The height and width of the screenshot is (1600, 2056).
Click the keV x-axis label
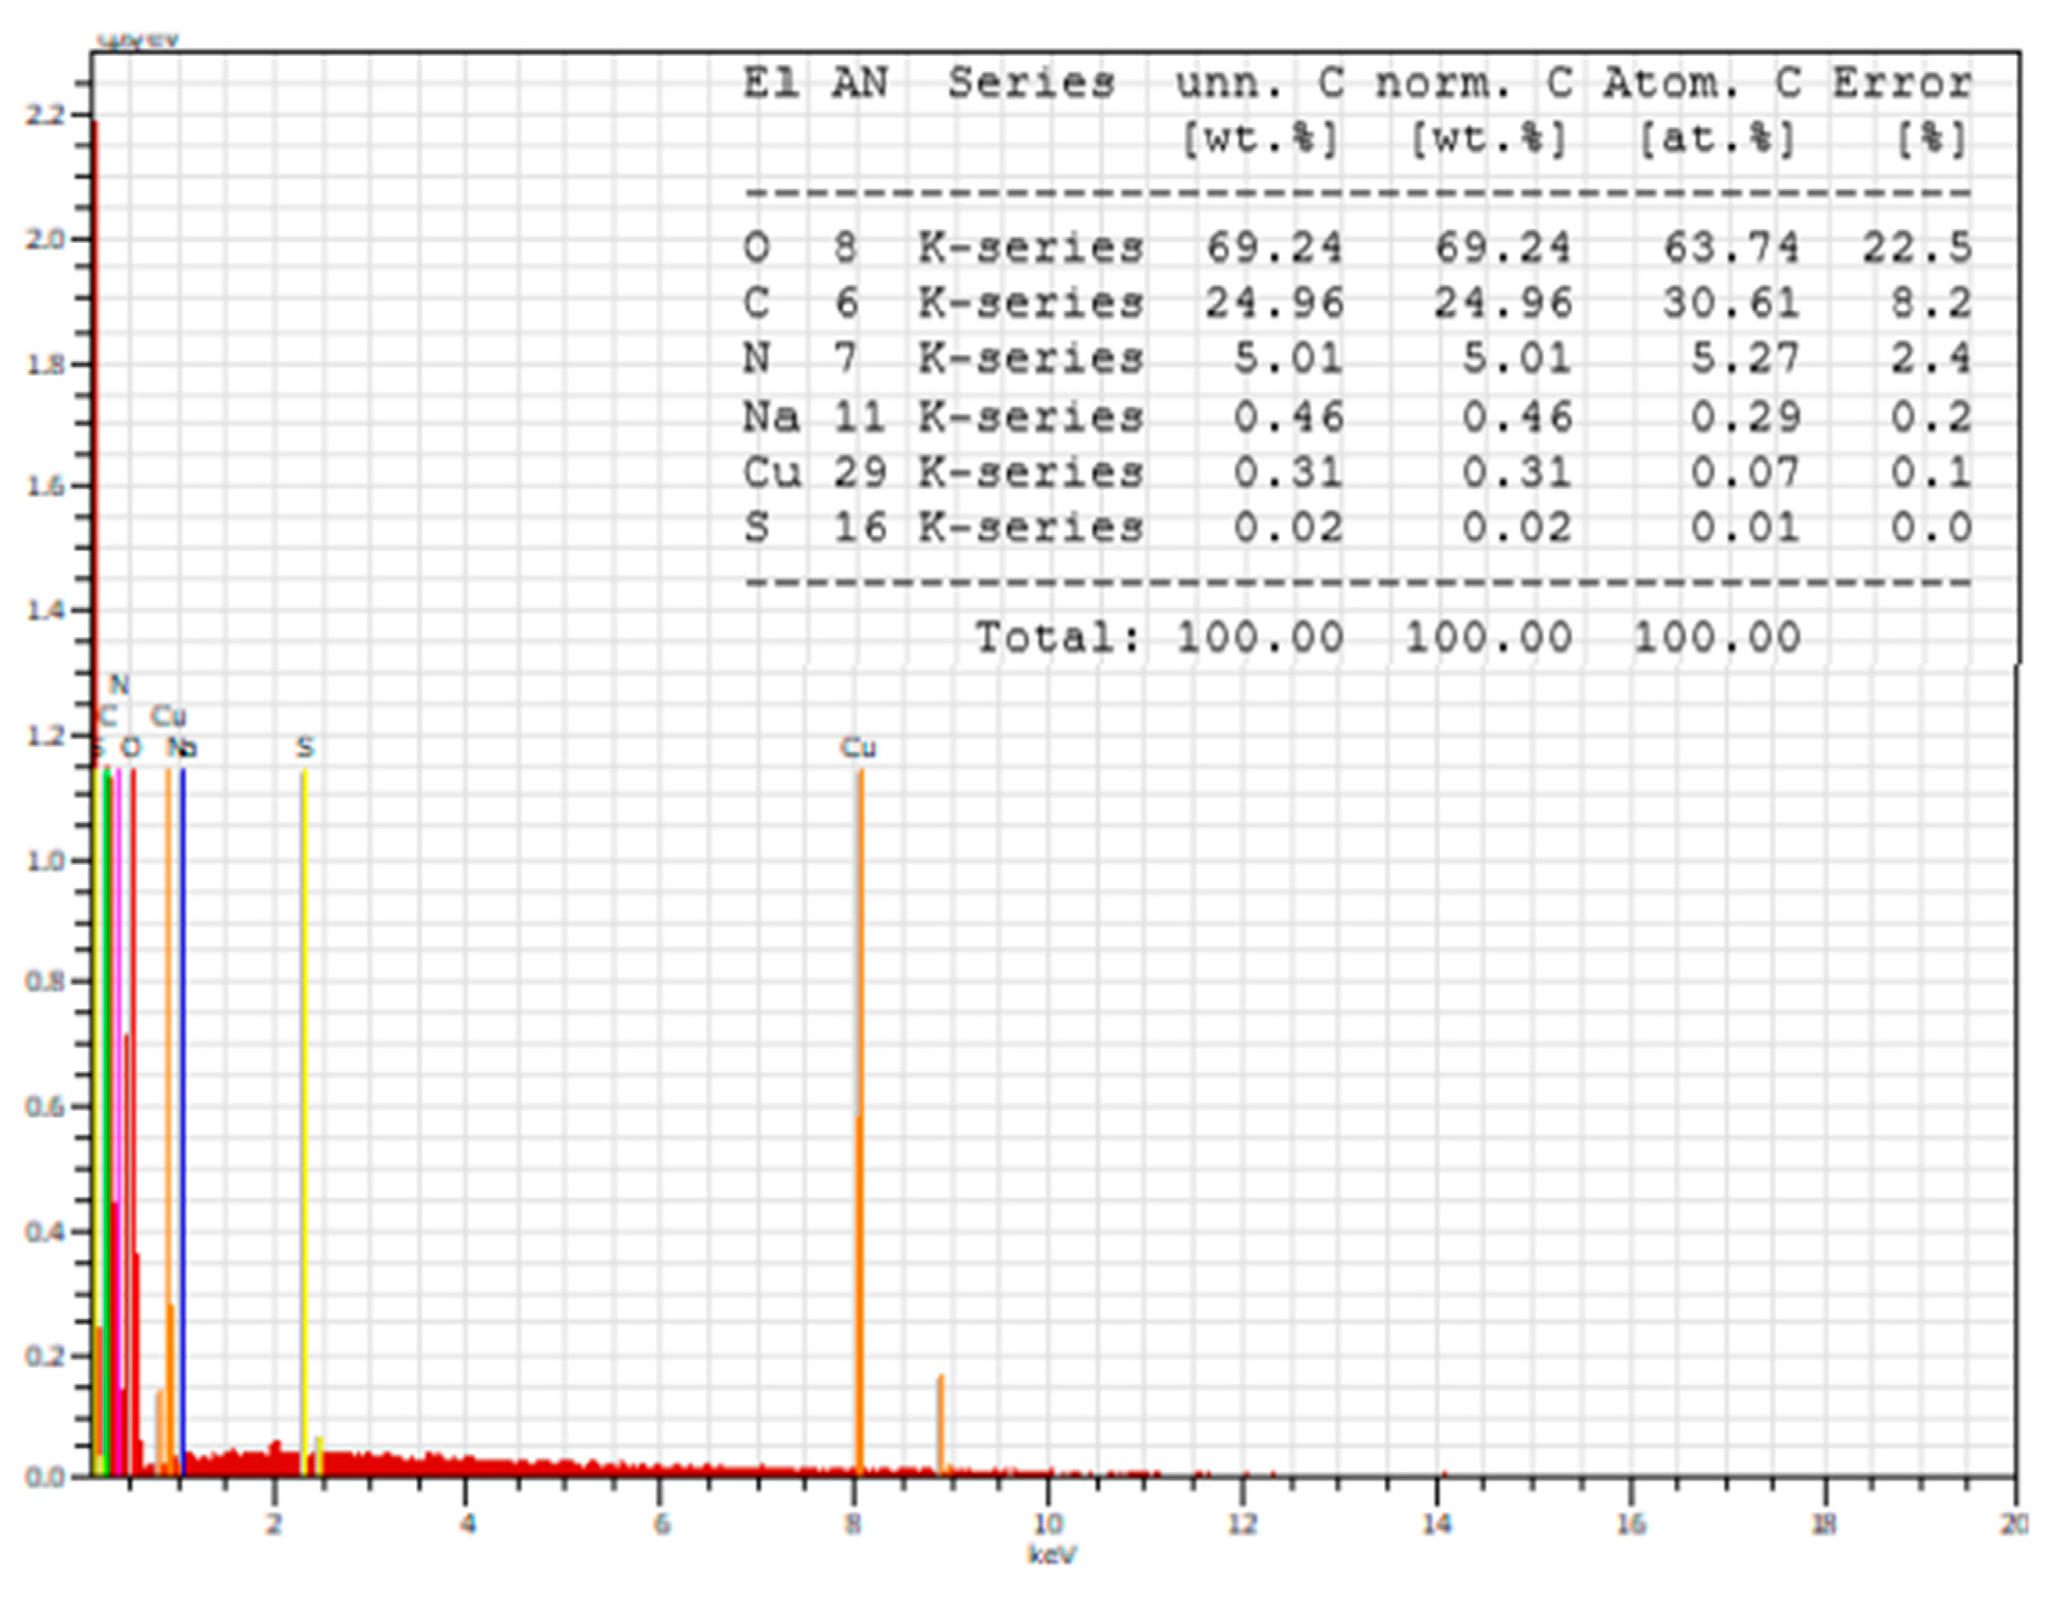tap(1052, 1555)
